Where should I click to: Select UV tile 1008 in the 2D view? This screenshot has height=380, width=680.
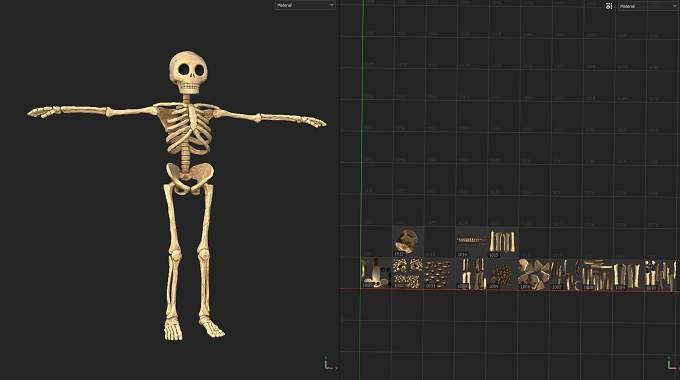[x=597, y=275]
